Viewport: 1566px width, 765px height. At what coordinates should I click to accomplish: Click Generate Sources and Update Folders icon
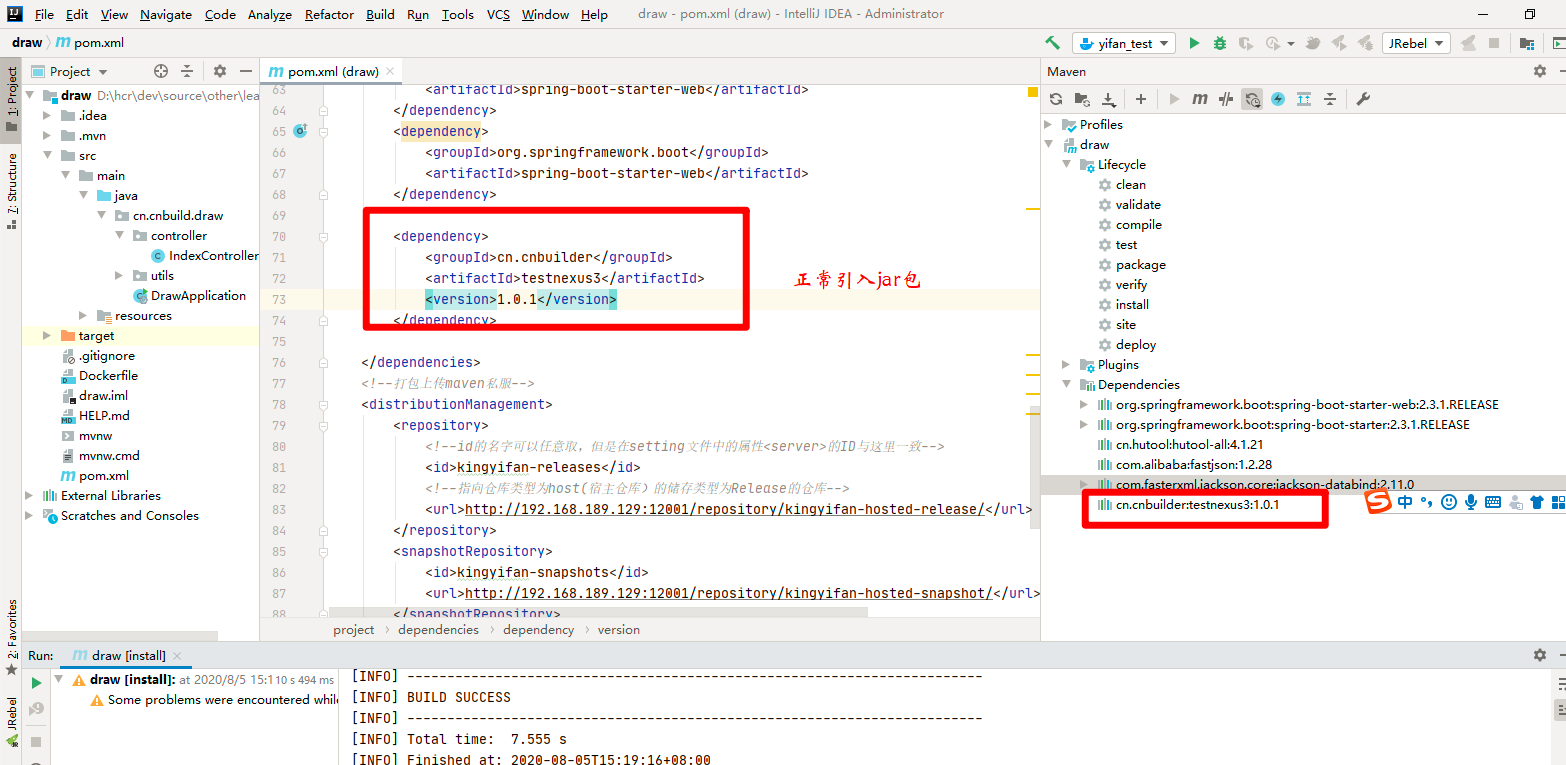pos(1082,99)
